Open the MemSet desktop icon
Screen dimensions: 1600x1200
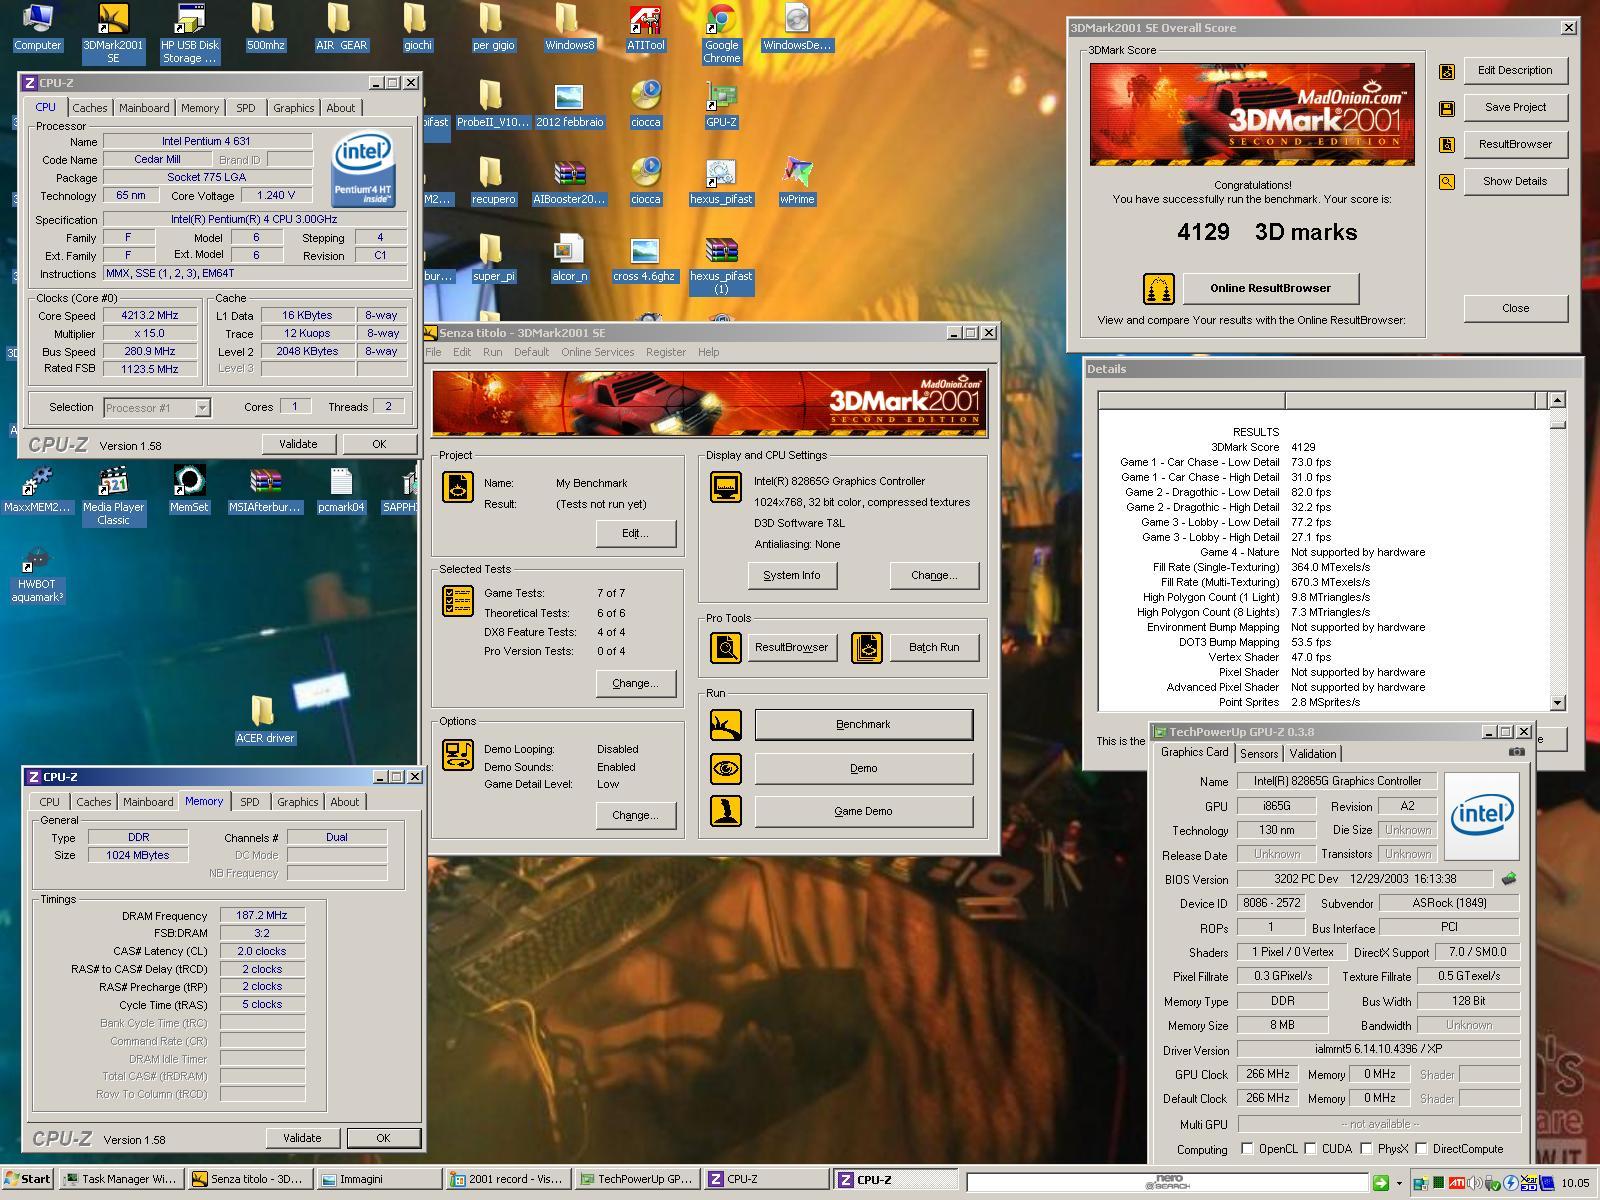(x=189, y=489)
